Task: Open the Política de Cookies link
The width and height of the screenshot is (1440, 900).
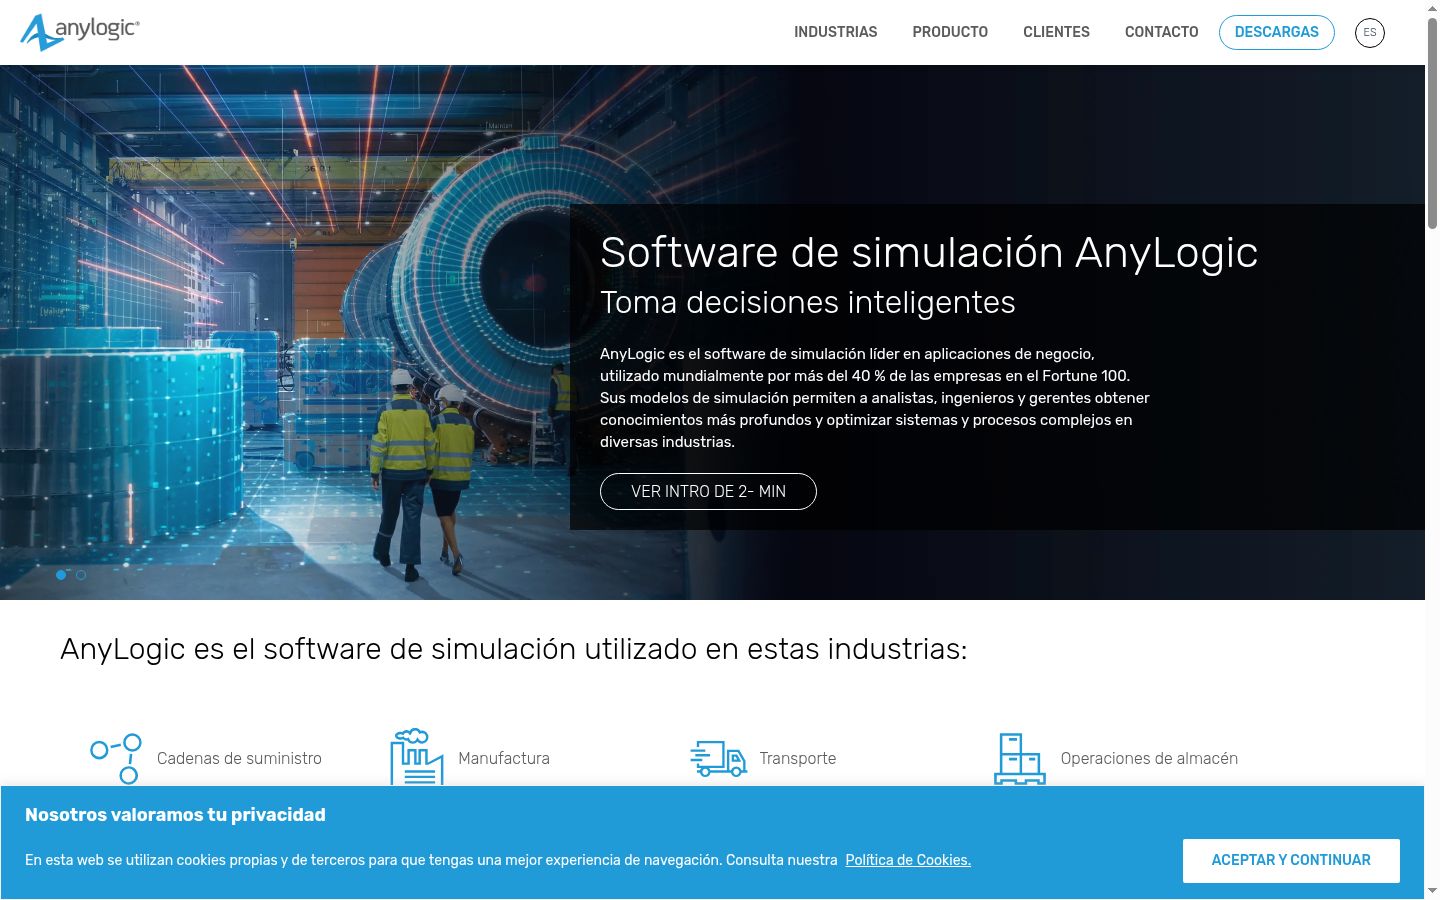Action: [x=908, y=860]
